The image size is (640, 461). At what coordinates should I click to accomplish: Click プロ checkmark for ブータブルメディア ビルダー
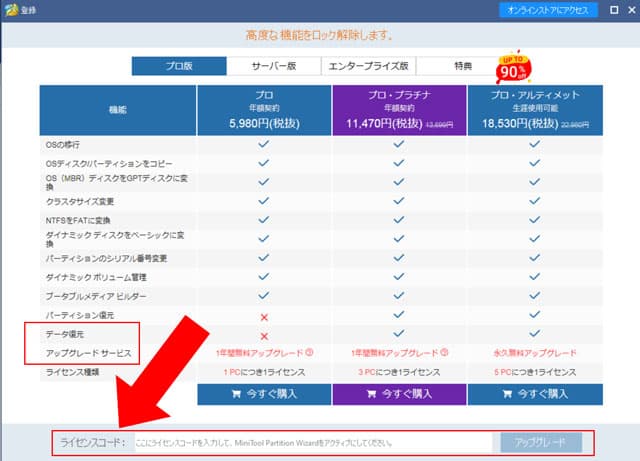tap(264, 295)
